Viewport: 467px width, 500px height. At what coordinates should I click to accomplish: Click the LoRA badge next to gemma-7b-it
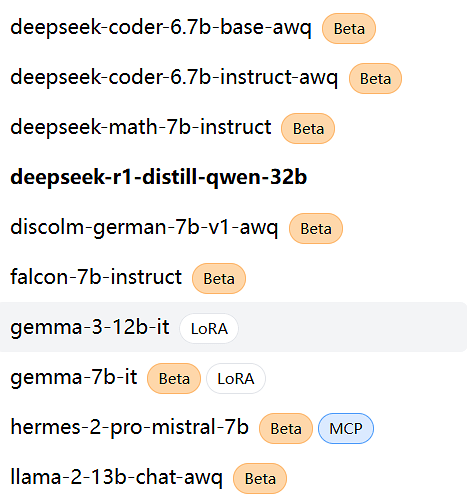tap(236, 379)
